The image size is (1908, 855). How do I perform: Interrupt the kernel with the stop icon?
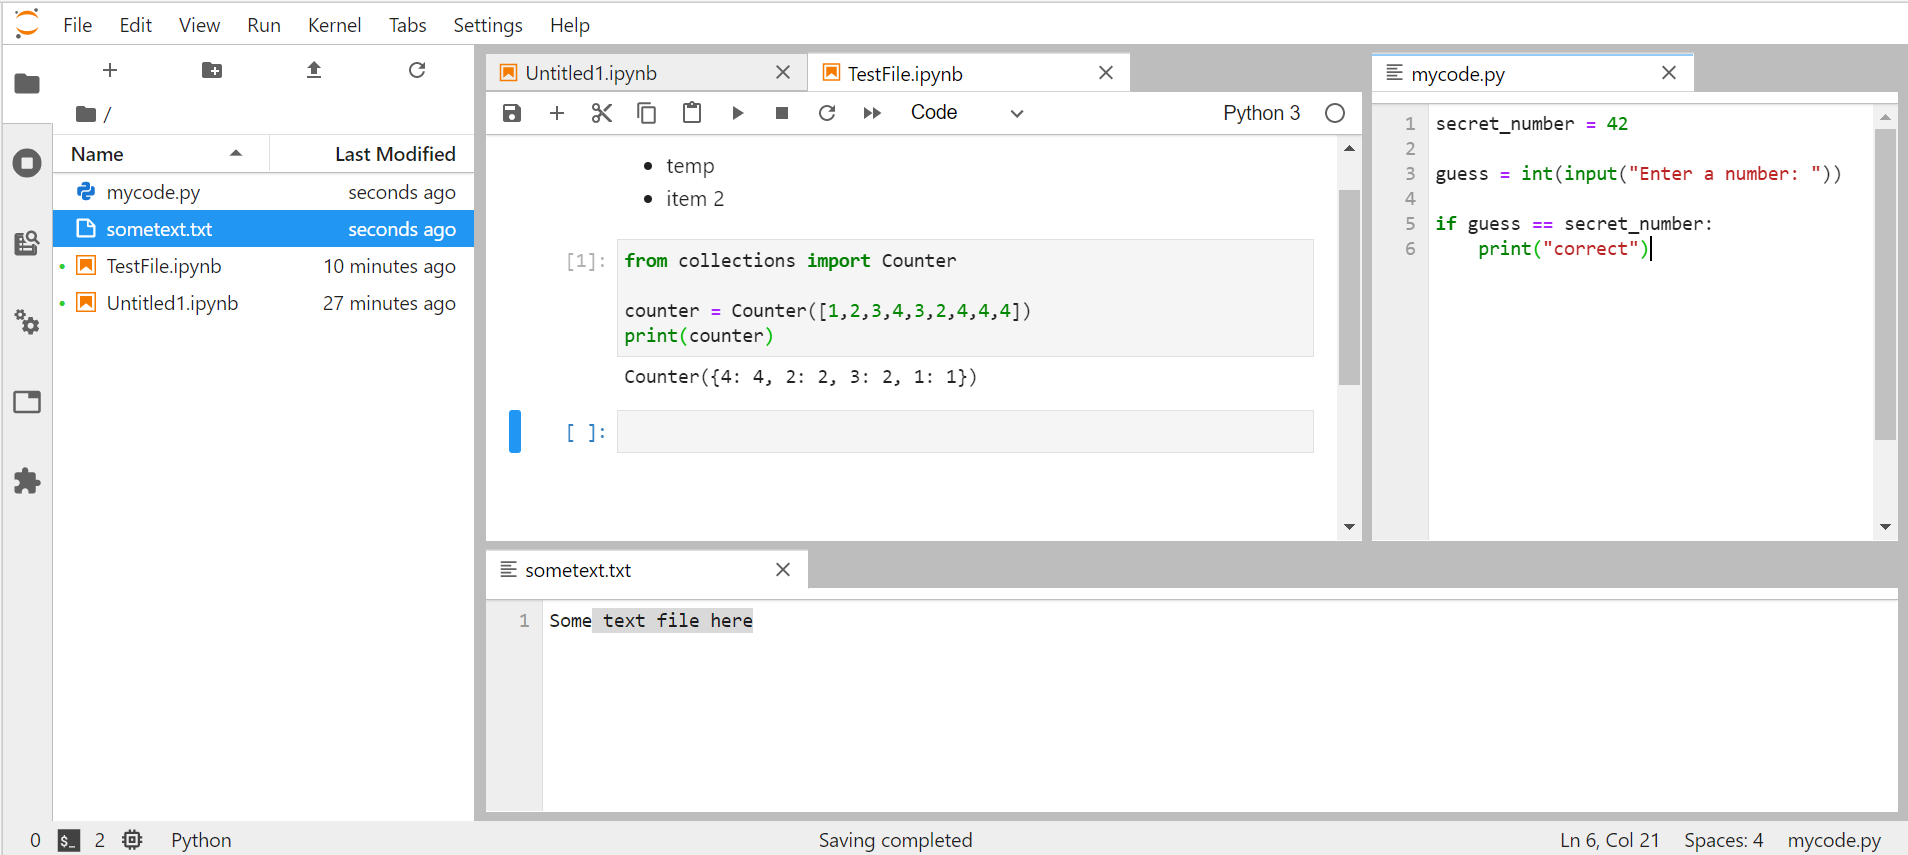(782, 113)
